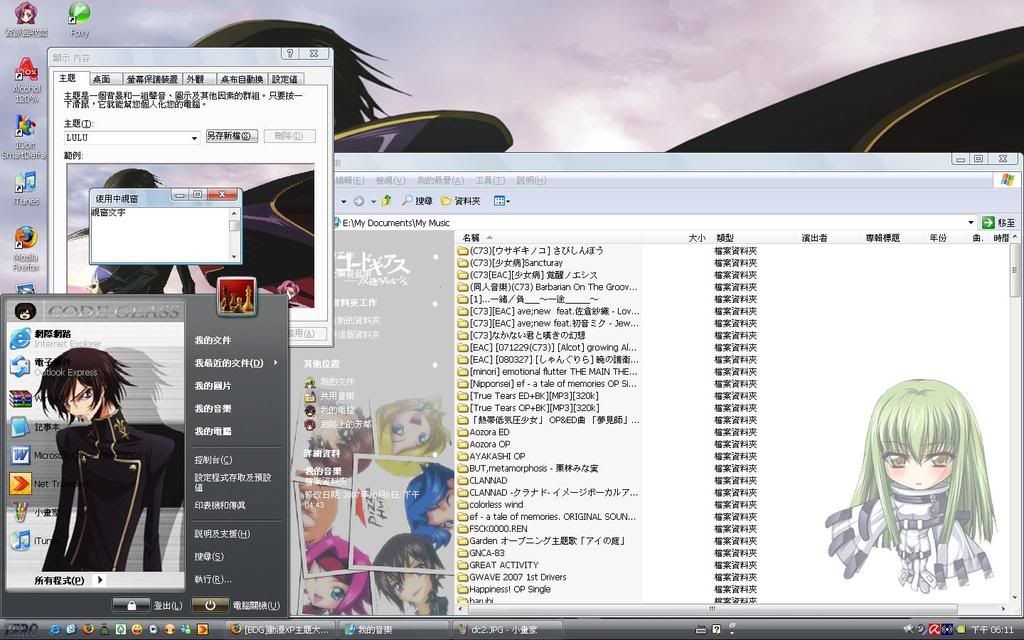Open 印表機和傳真 from Start menu

(x=220, y=505)
